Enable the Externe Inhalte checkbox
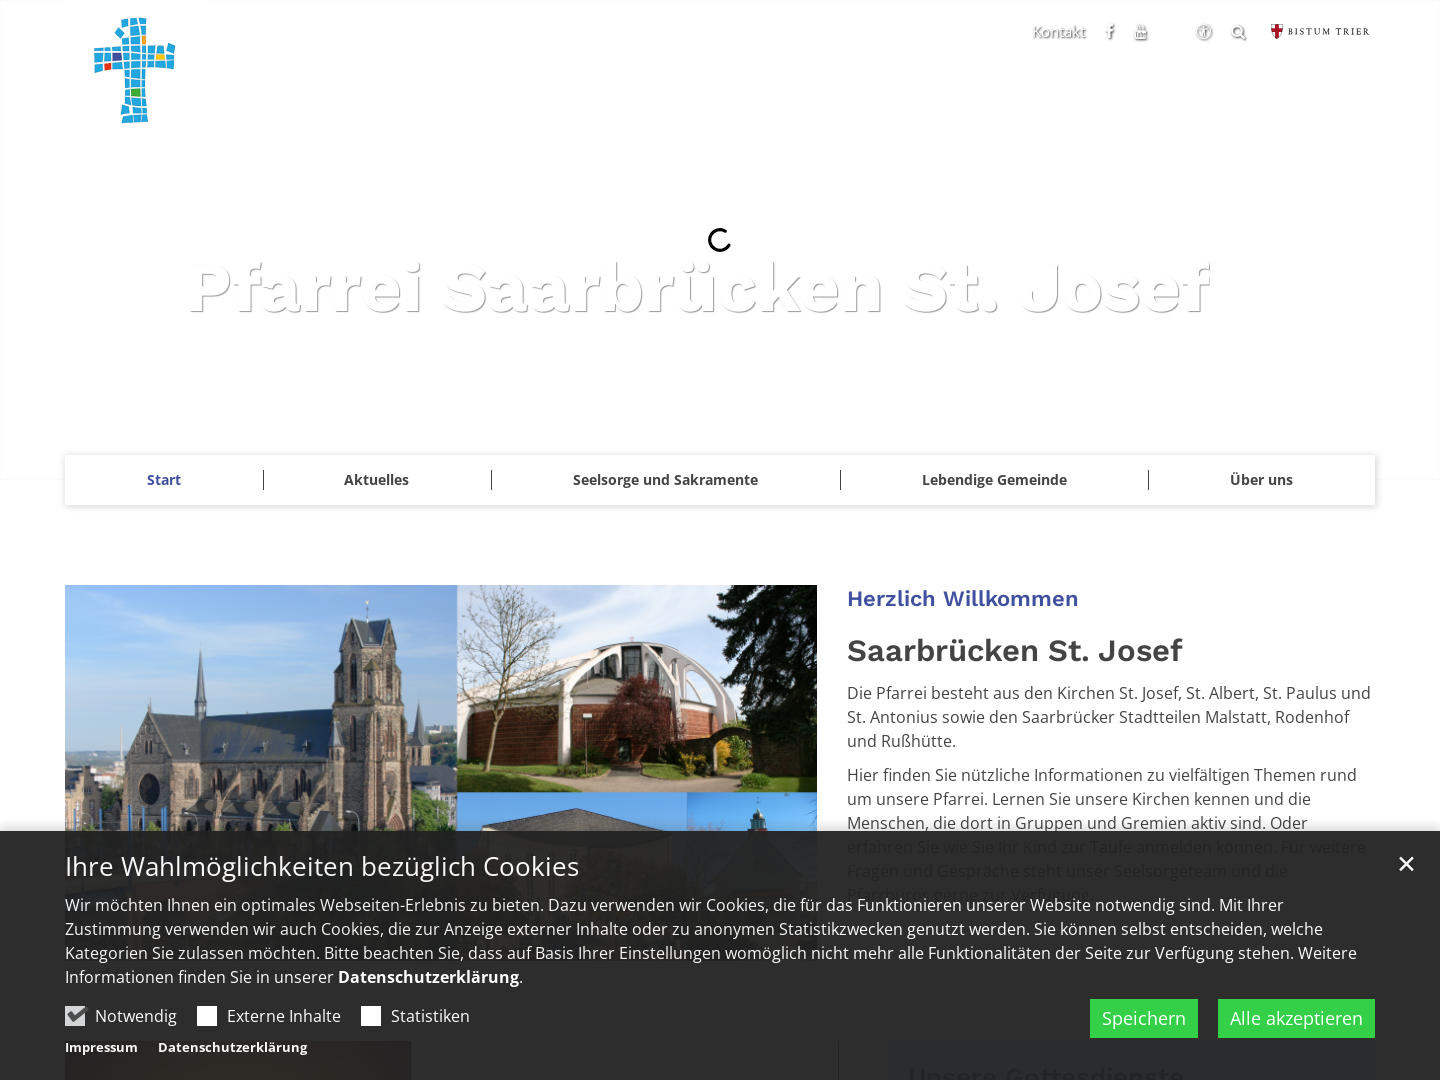This screenshot has width=1440, height=1080. tap(207, 1016)
